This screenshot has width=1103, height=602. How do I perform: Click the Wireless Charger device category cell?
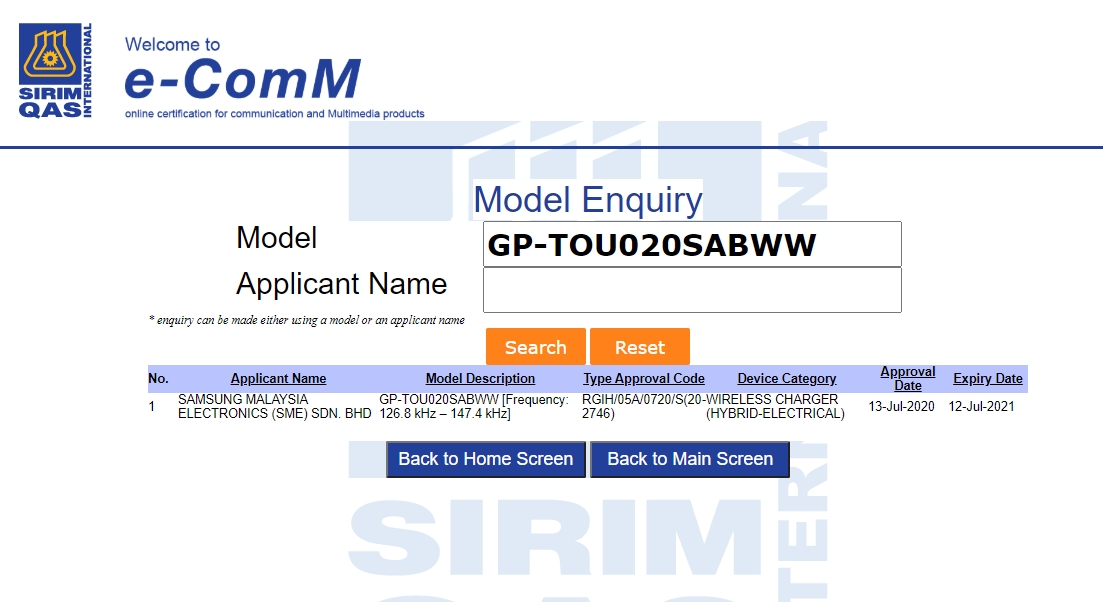pyautogui.click(x=776, y=406)
